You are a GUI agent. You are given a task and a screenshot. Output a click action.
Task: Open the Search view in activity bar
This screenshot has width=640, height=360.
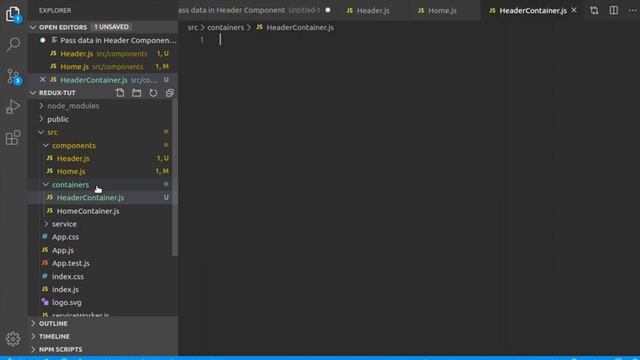[13, 44]
